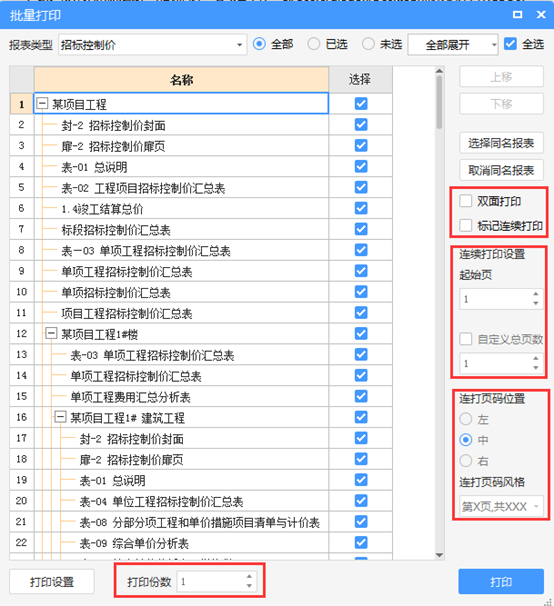This screenshot has height=606, width=554.
Task: Select the 未选 radio button
Action: [368, 44]
